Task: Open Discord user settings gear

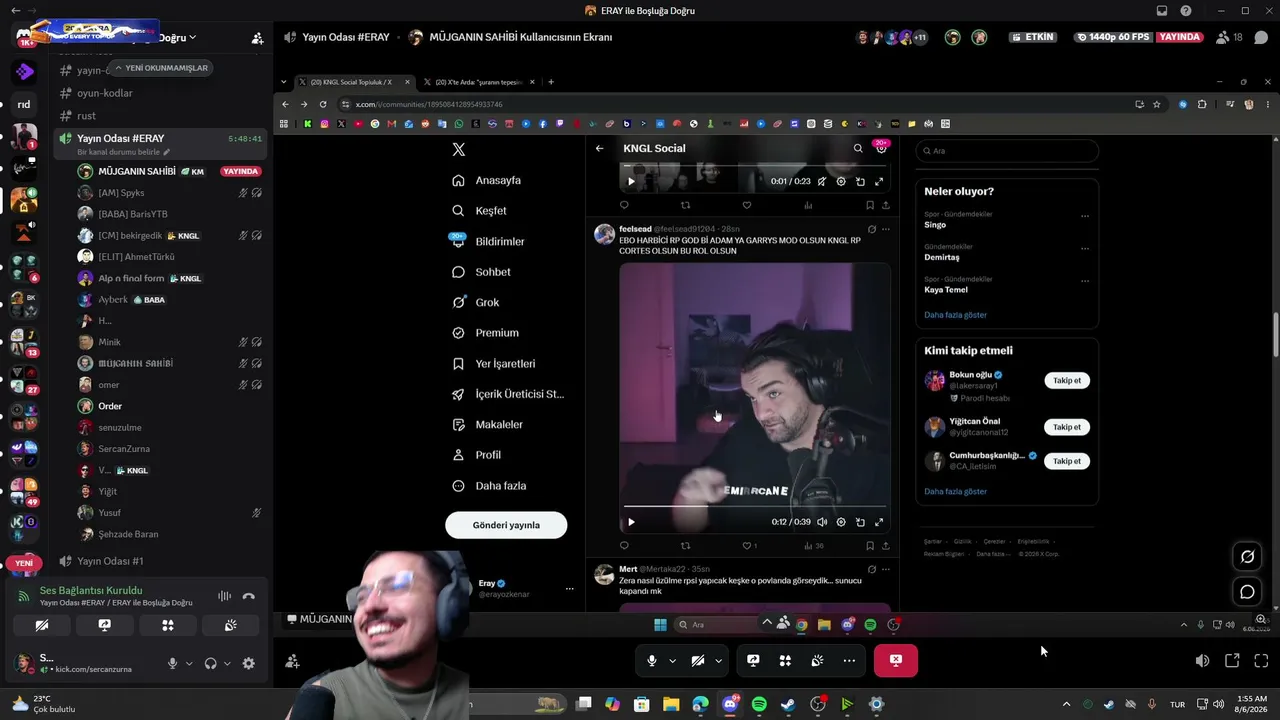Action: pyautogui.click(x=249, y=663)
